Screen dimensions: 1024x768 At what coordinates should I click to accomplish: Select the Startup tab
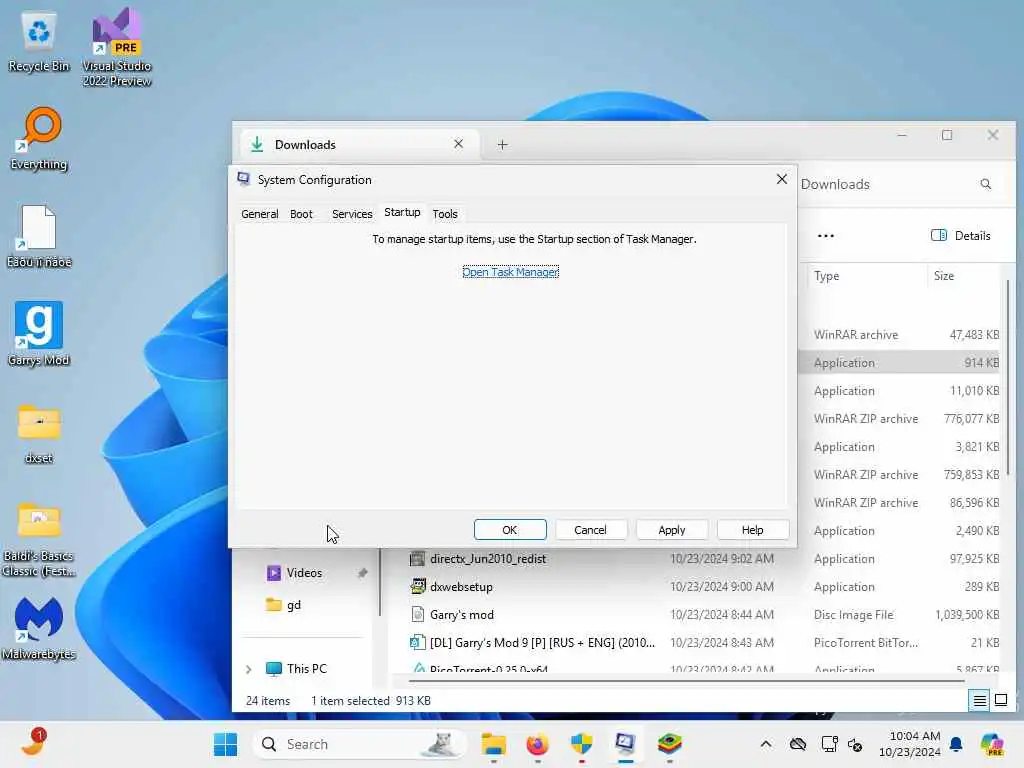point(402,212)
